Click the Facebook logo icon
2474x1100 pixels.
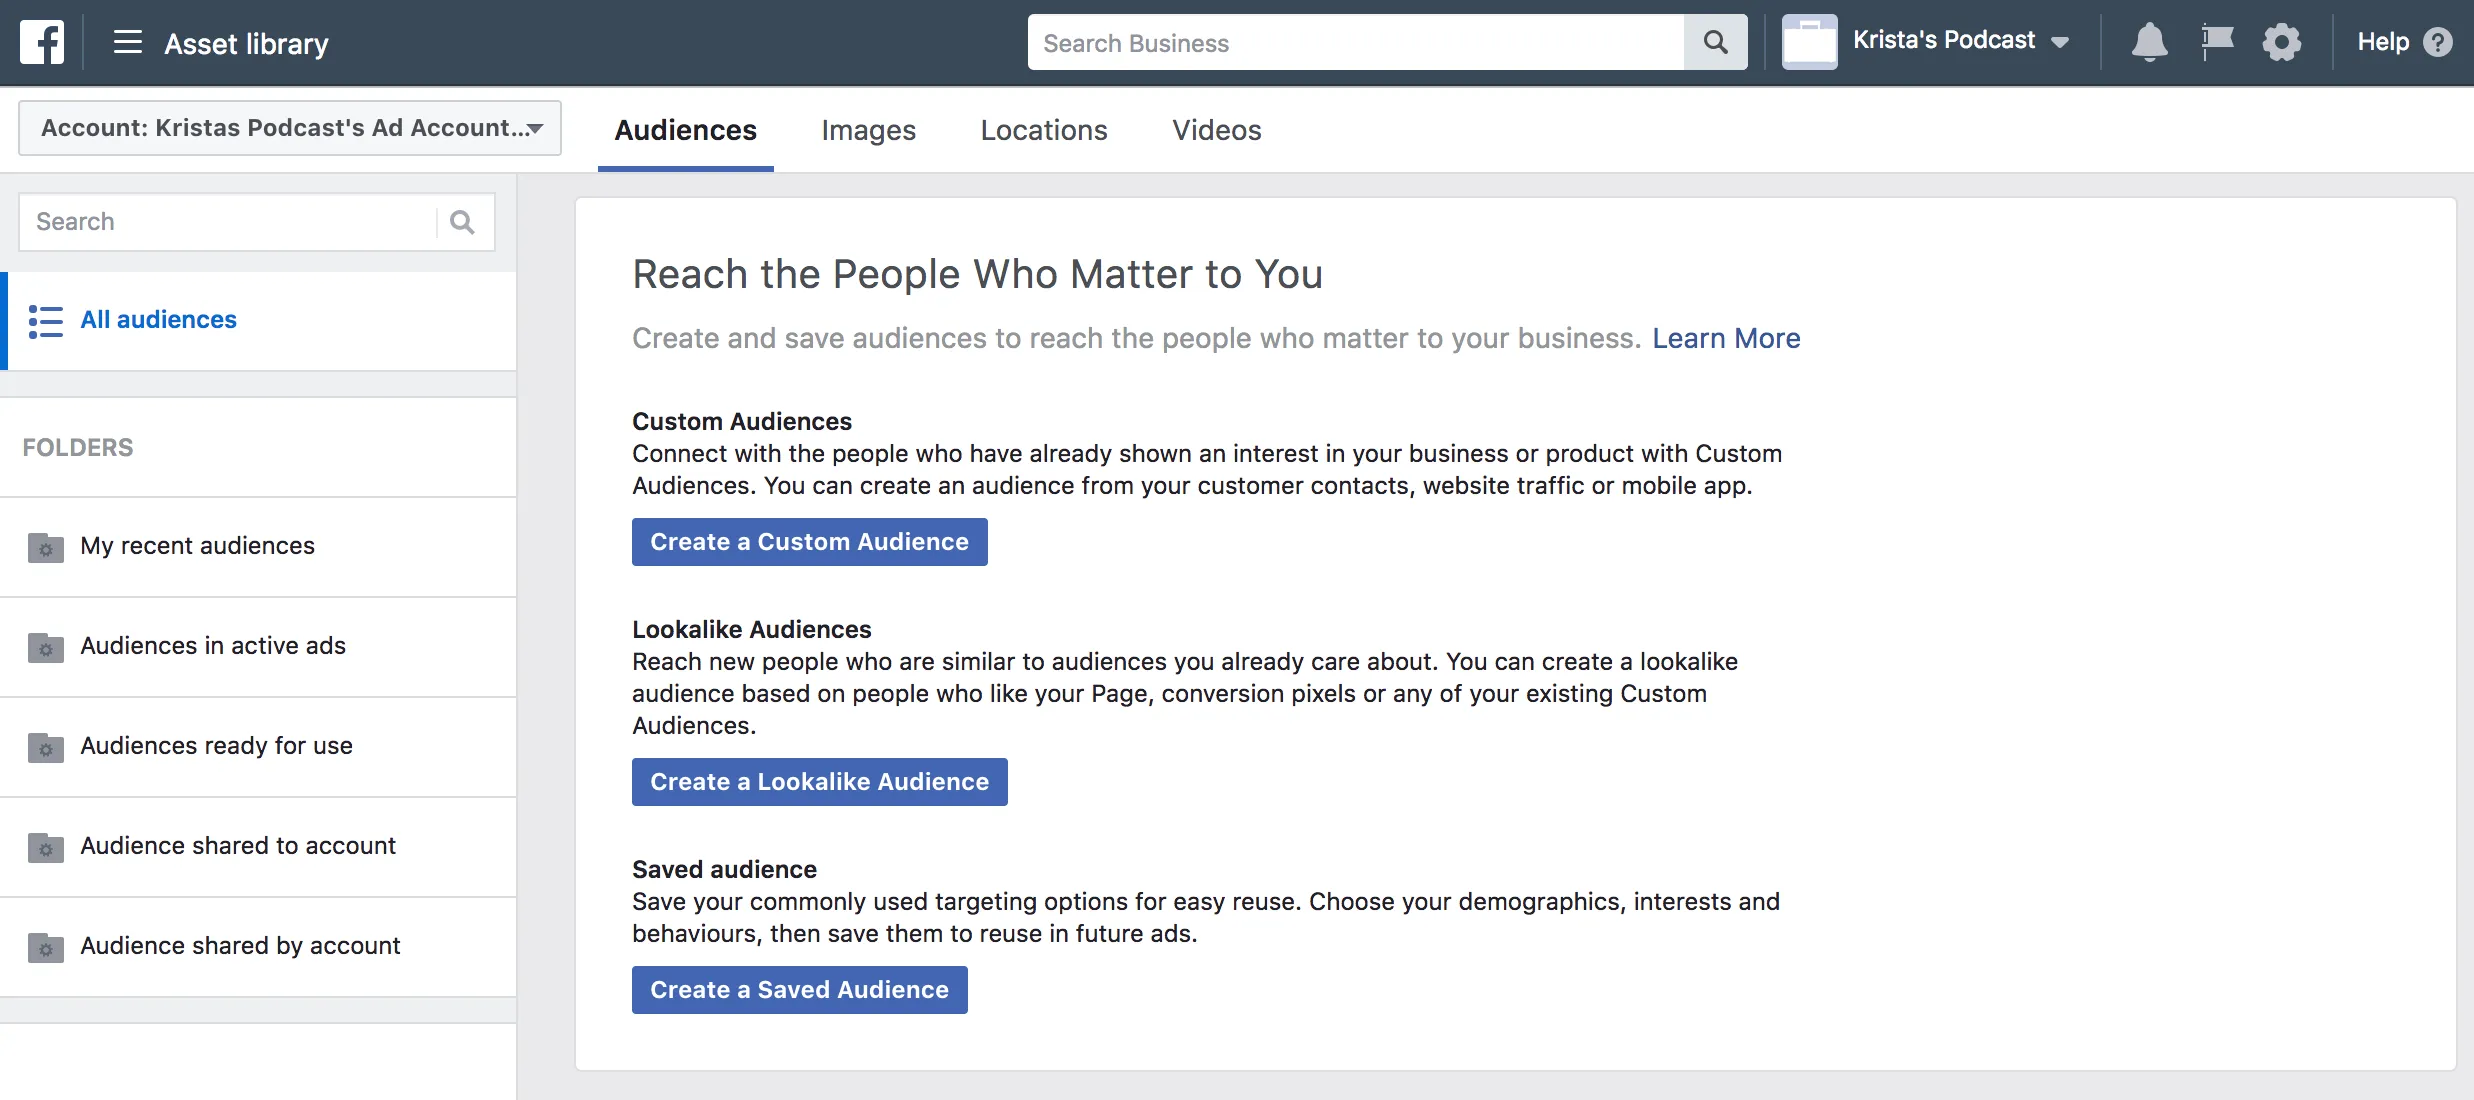tap(42, 42)
